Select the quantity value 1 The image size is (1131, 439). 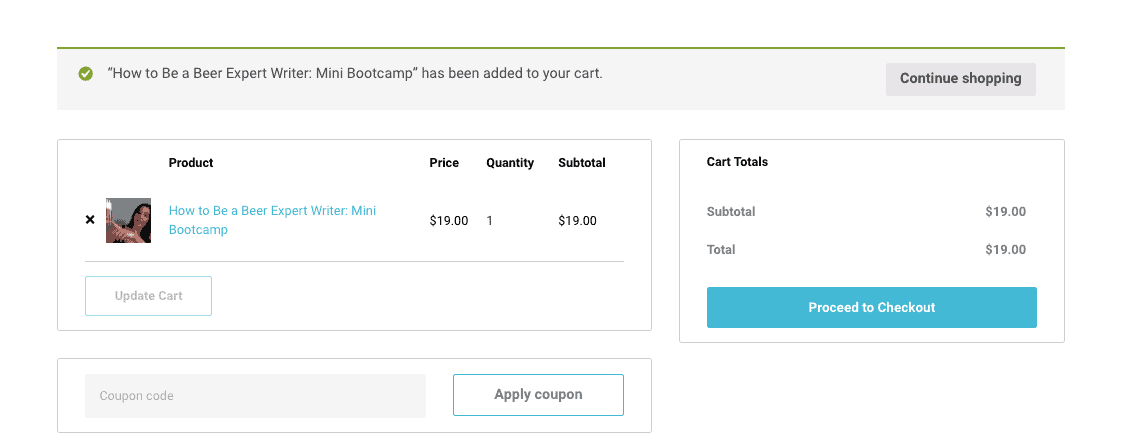(x=490, y=221)
